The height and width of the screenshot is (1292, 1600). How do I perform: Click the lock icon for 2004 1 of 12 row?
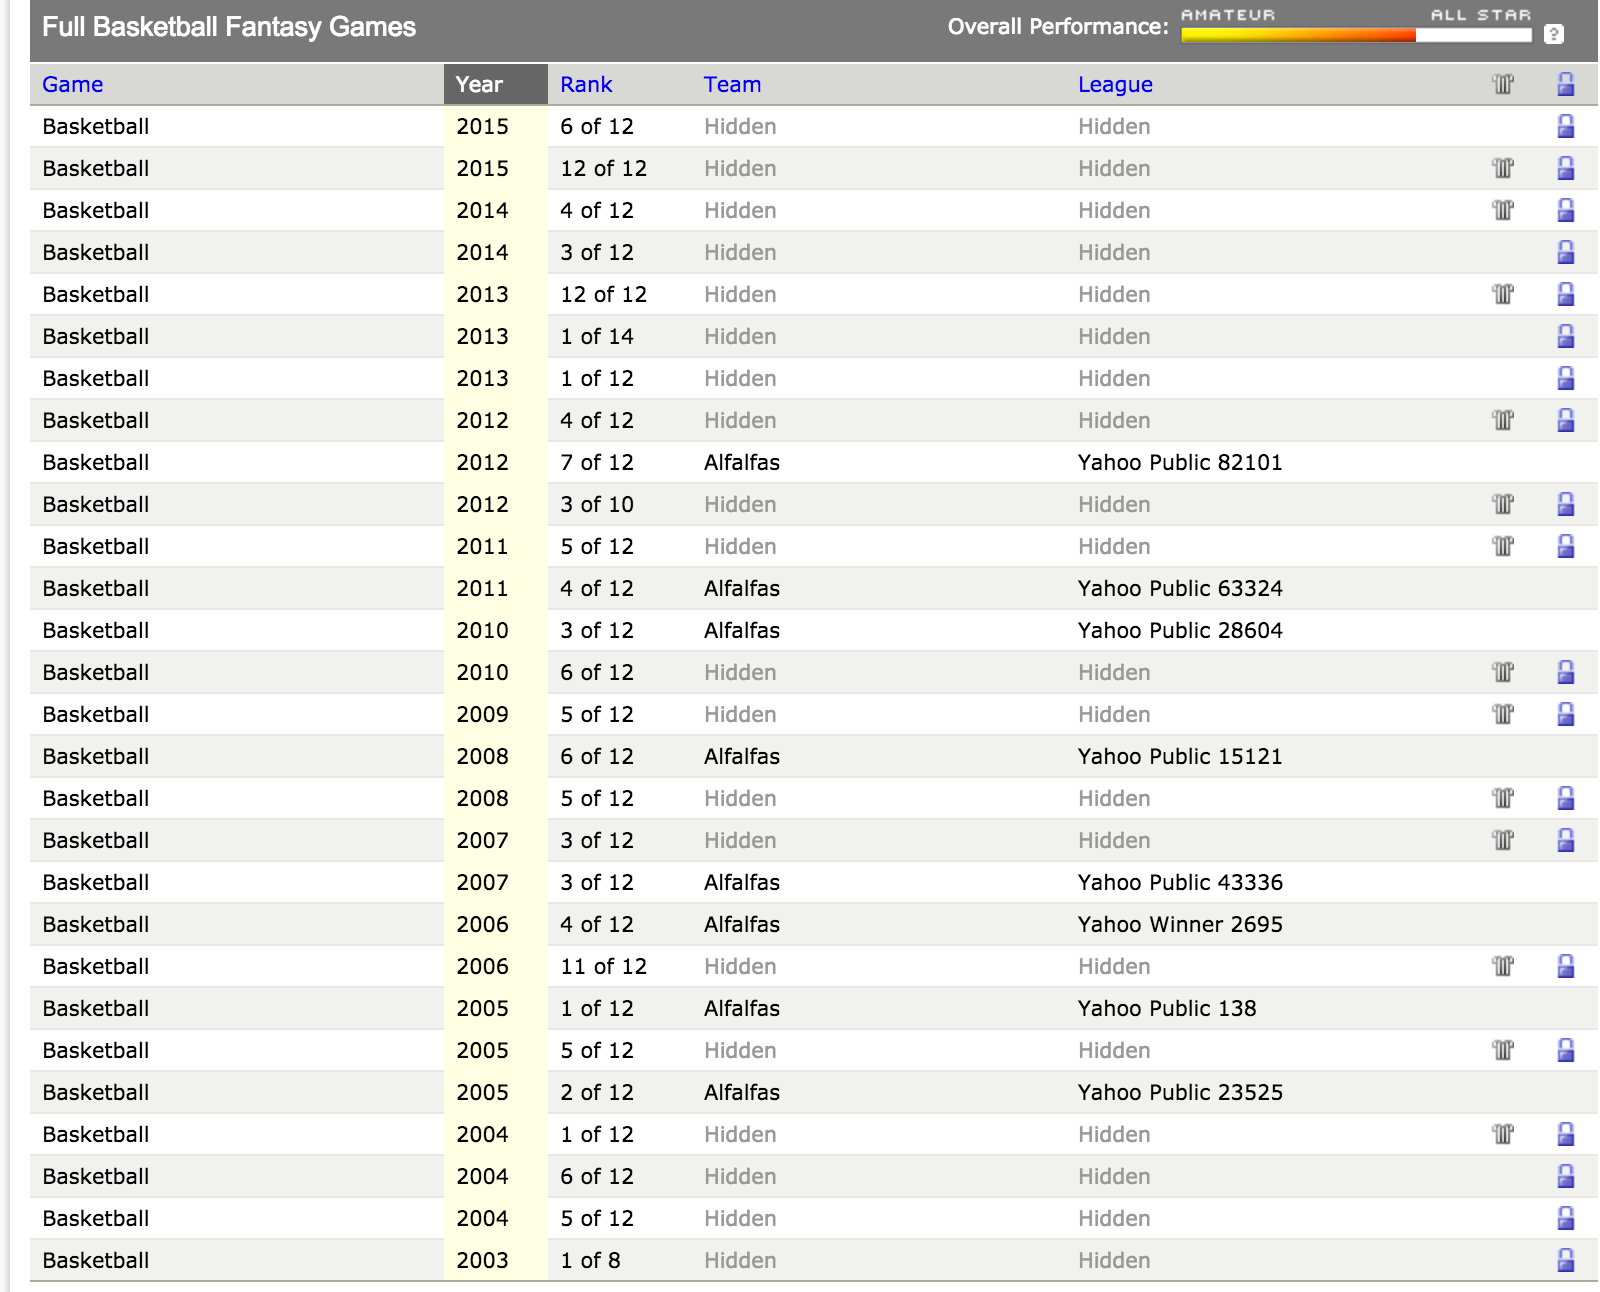tap(1566, 1134)
